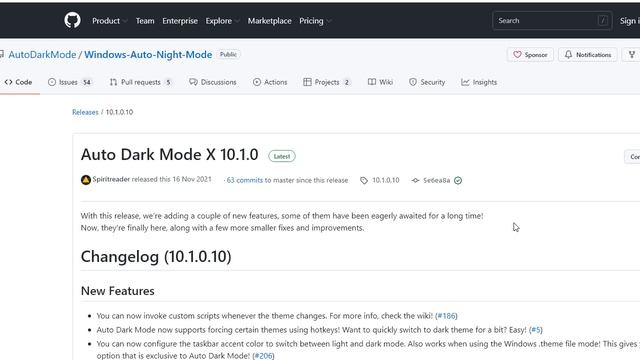Click the Issues count badge 54
Screen dimensions: 640x360
[x=87, y=82]
